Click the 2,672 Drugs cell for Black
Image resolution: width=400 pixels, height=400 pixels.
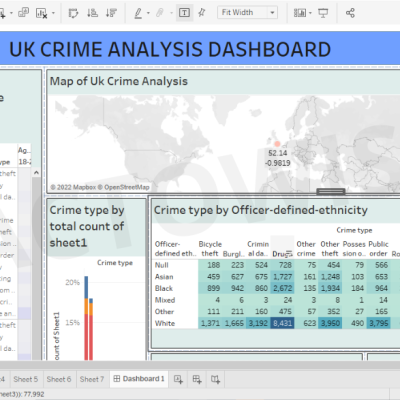coord(282,288)
